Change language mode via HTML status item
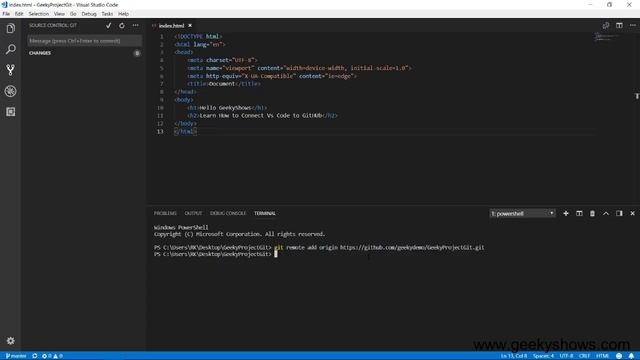 (x=603, y=356)
